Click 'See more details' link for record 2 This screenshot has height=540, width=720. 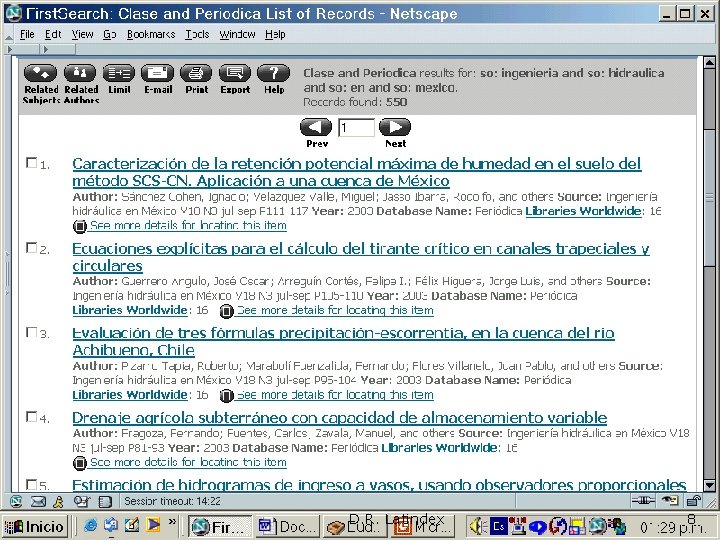click(335, 310)
